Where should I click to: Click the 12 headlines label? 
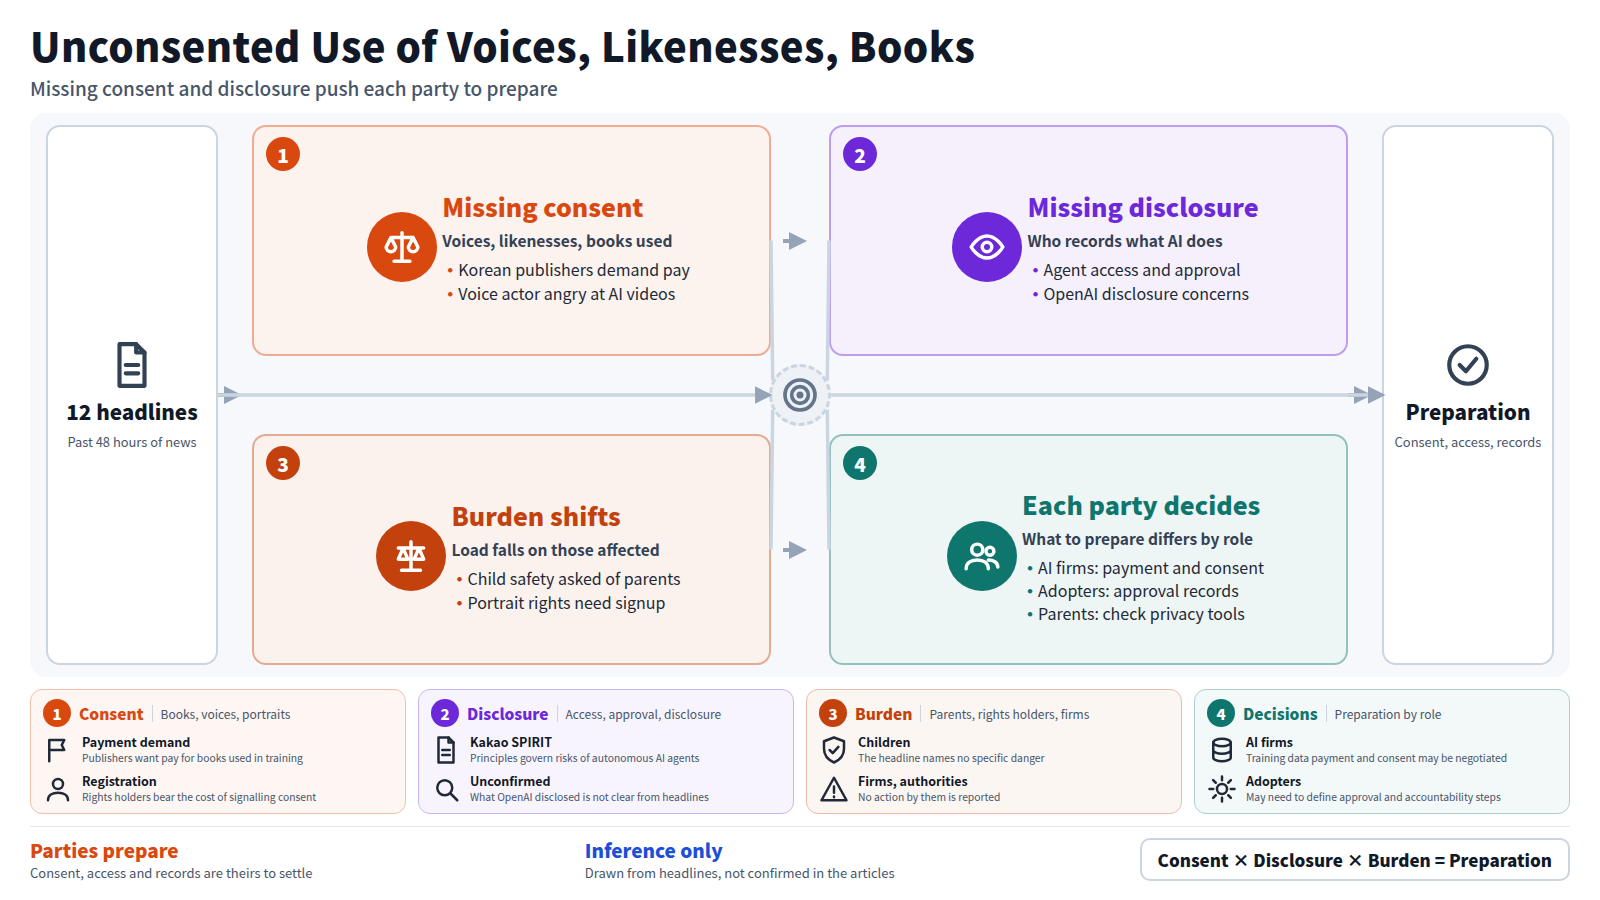click(132, 412)
